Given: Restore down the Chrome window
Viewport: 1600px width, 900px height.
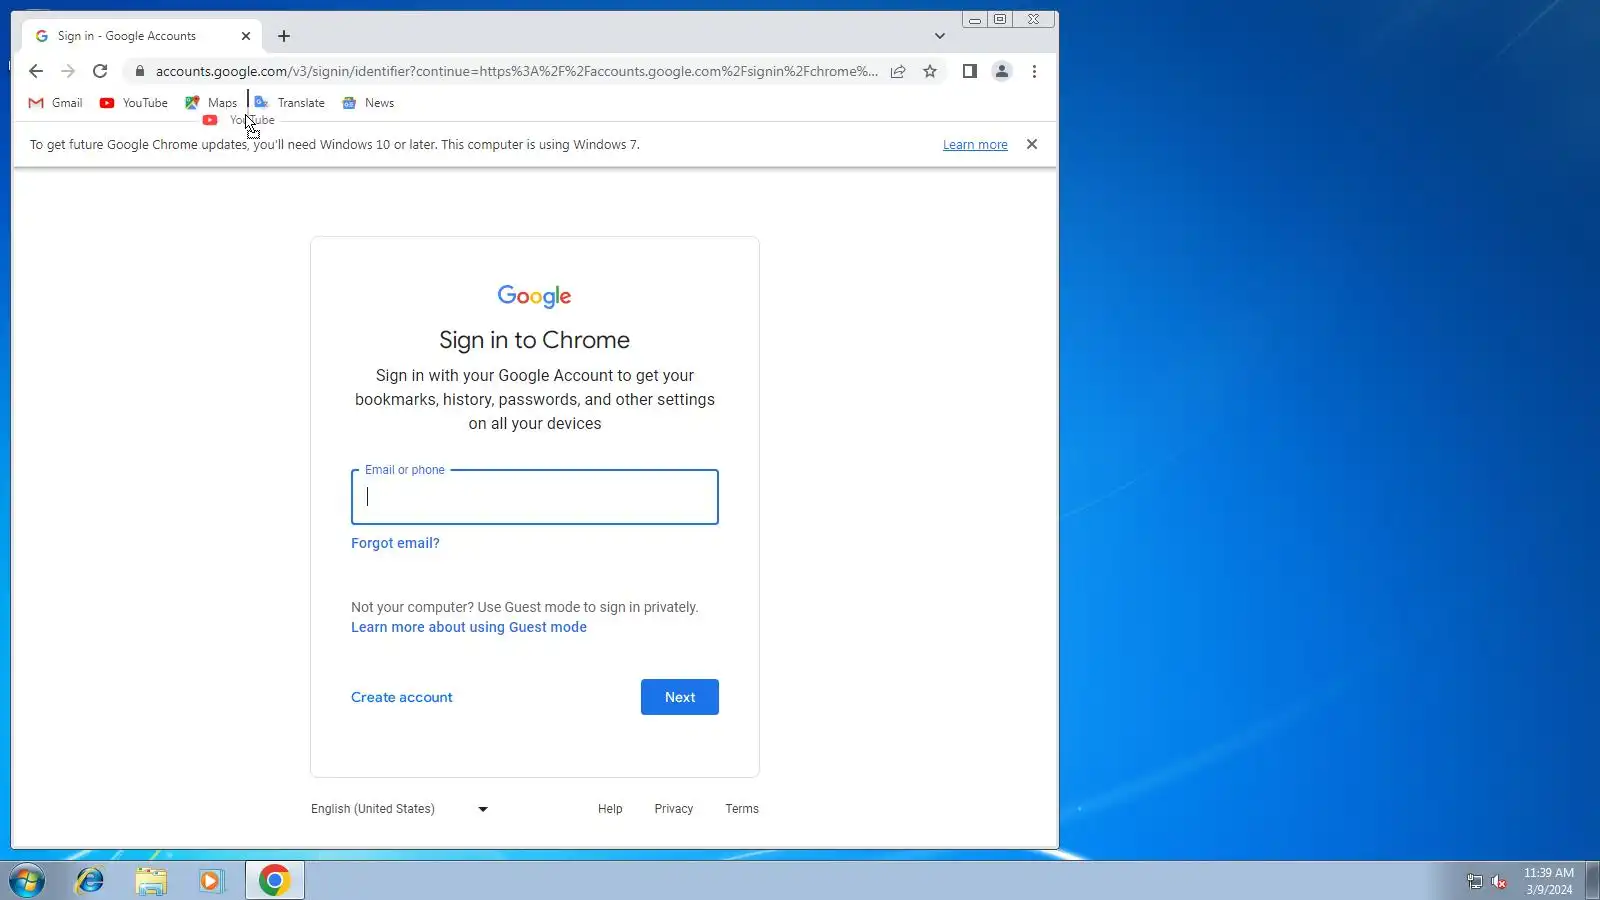Looking at the screenshot, I should click(1000, 19).
